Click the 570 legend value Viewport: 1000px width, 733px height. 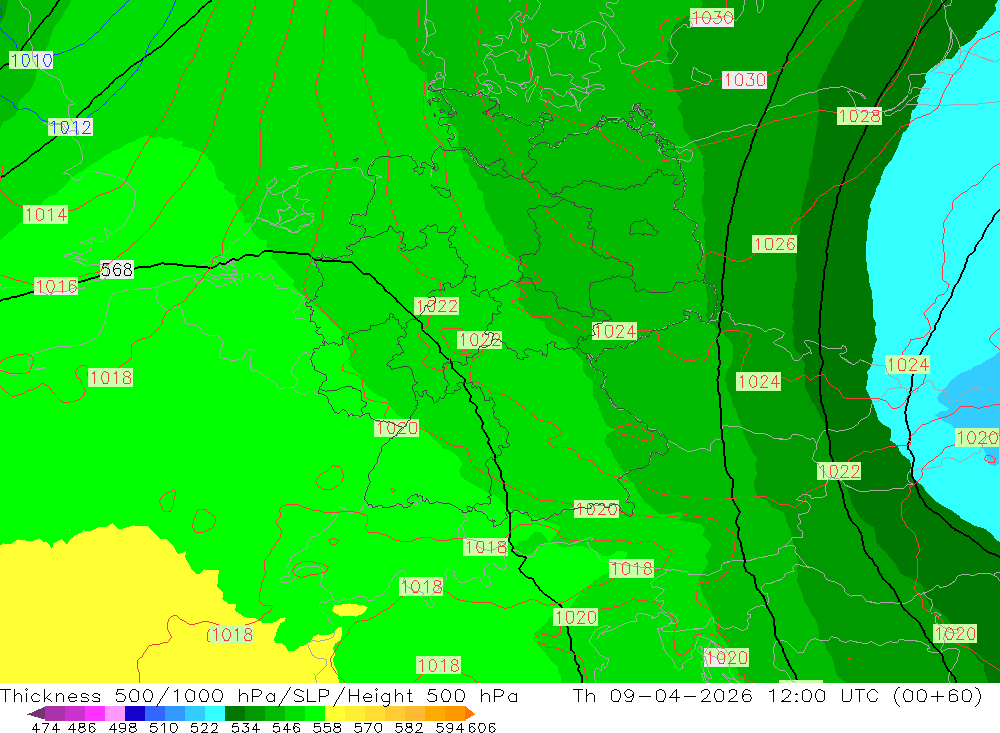coord(368,727)
